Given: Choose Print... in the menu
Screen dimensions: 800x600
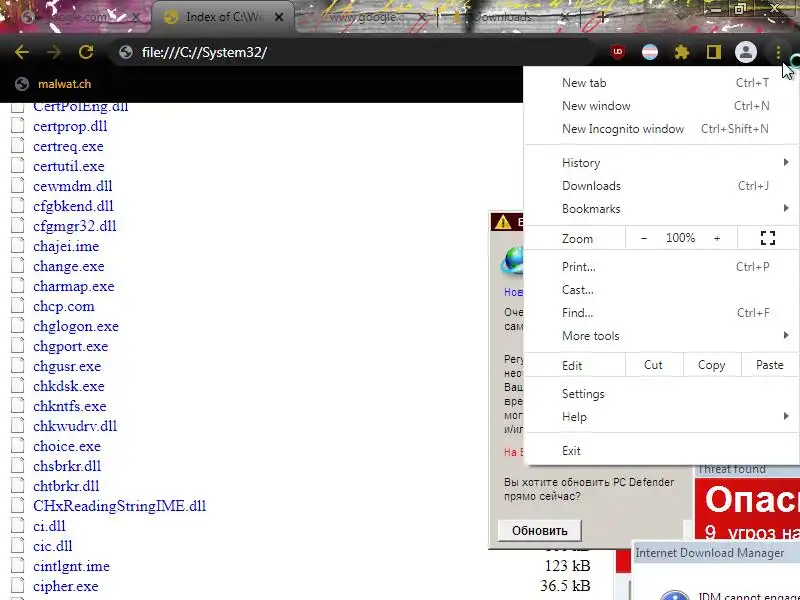Looking at the screenshot, I should 662,267.
